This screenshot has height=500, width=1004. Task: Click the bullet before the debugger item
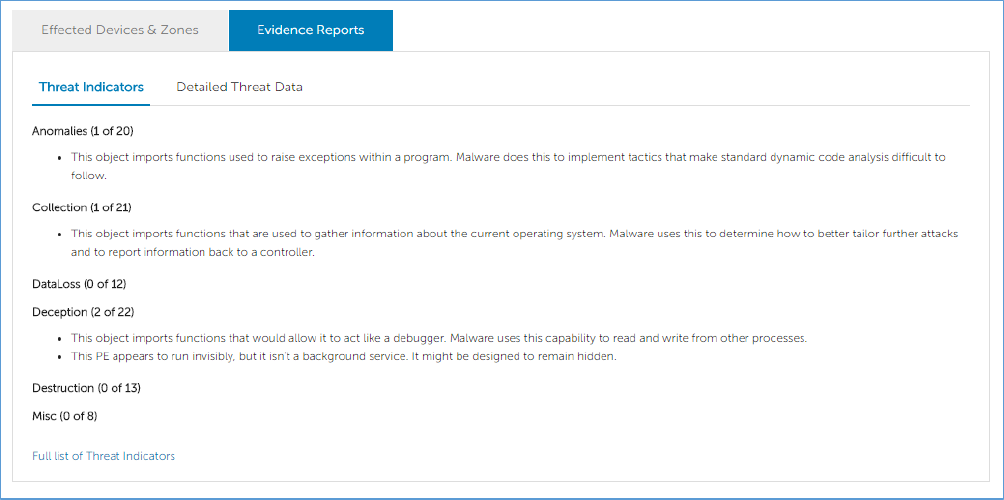[61, 339]
